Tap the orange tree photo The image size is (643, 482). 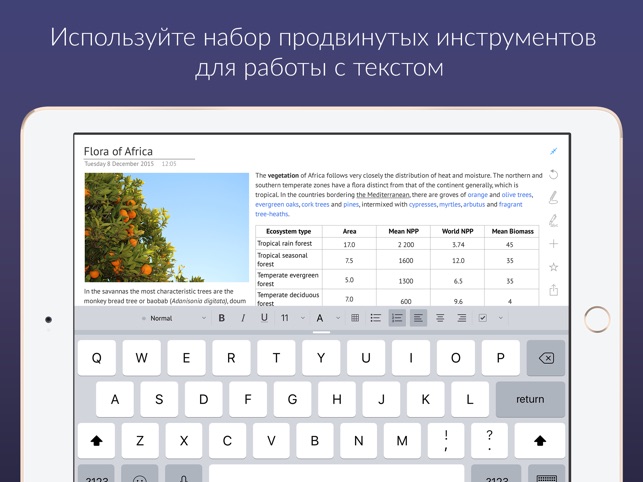[x=166, y=227]
